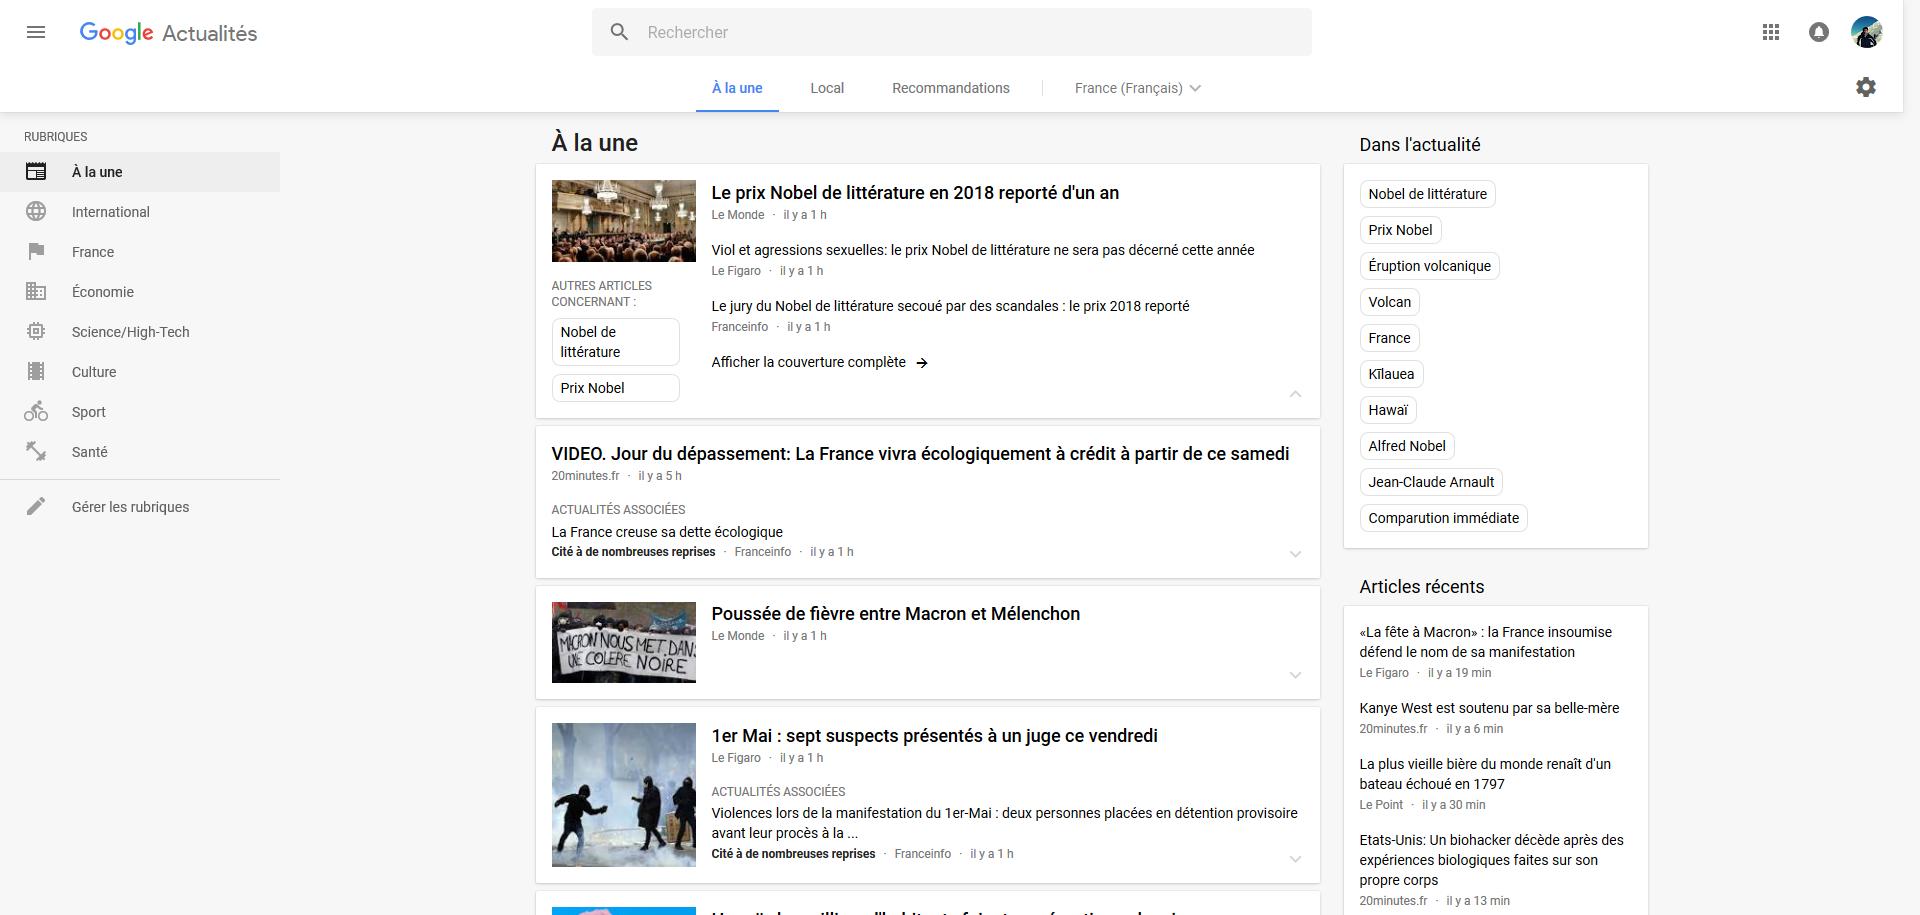Viewport: 1920px width, 915px height.
Task: Open the Google apps grid
Action: tap(1771, 32)
